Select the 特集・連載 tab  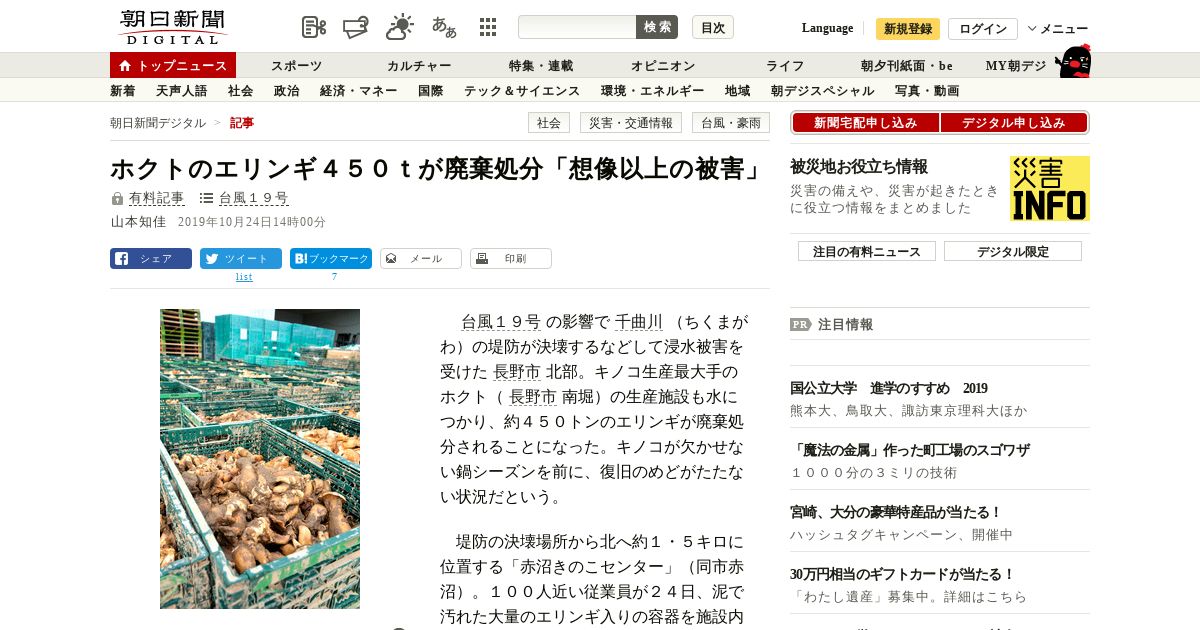(x=541, y=65)
